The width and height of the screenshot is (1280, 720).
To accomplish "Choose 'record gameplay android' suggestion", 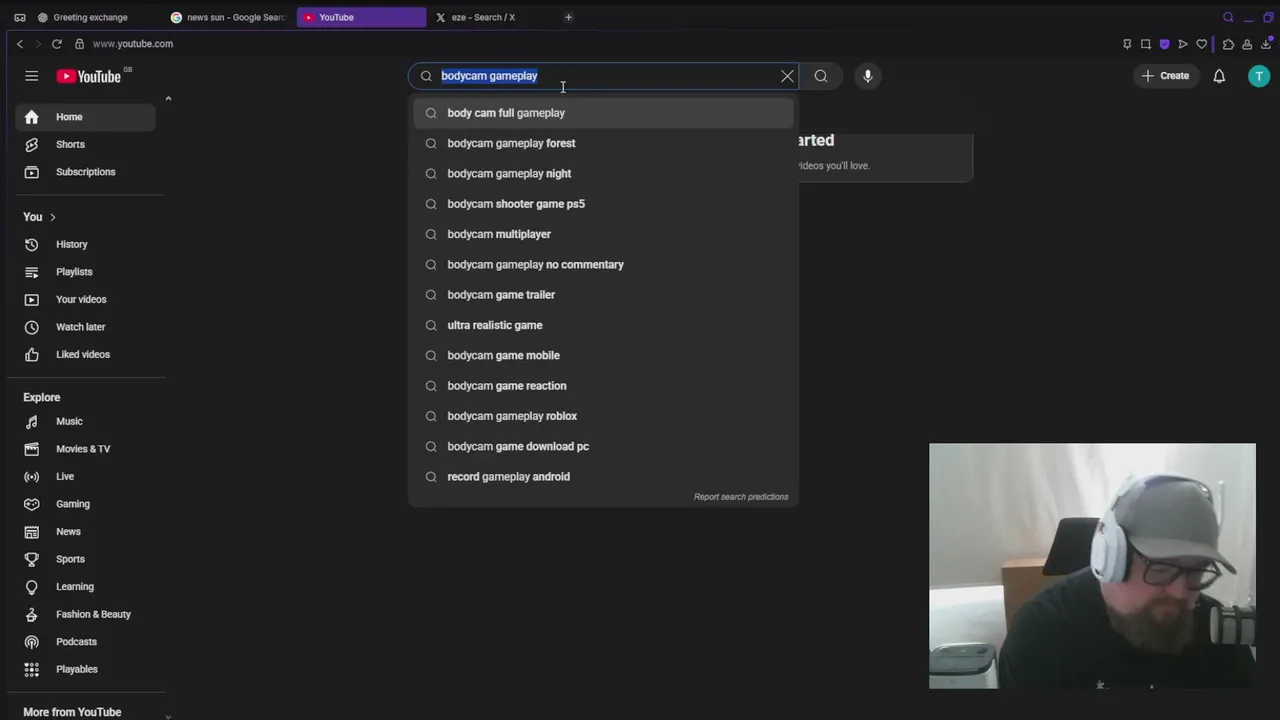I will click(x=603, y=477).
